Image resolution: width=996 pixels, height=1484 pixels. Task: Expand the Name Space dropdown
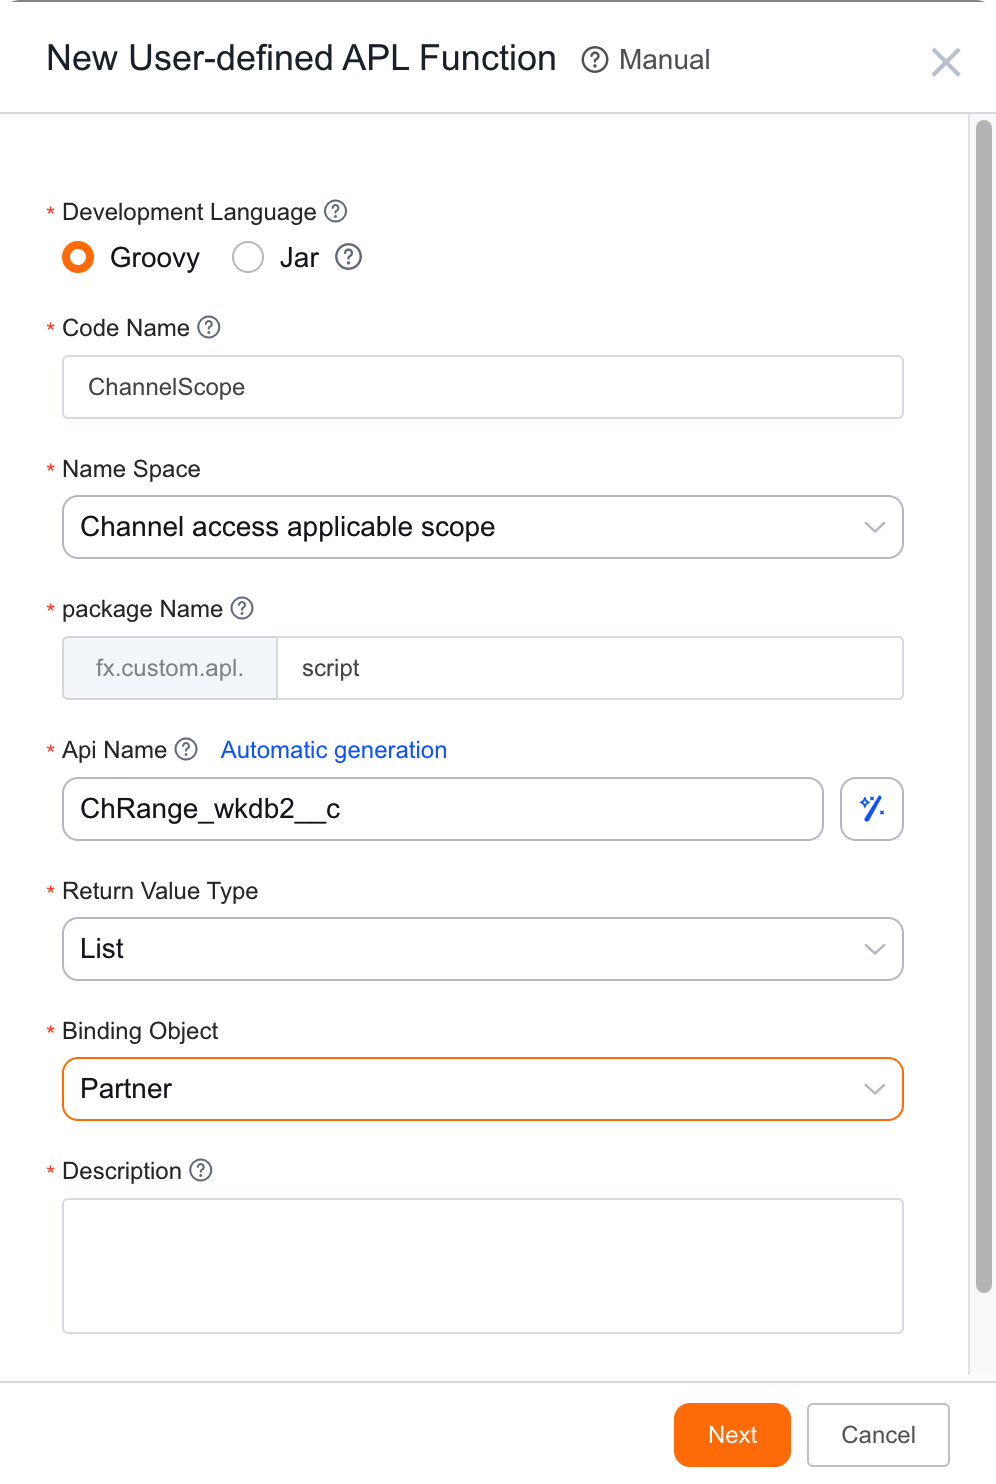tap(483, 527)
